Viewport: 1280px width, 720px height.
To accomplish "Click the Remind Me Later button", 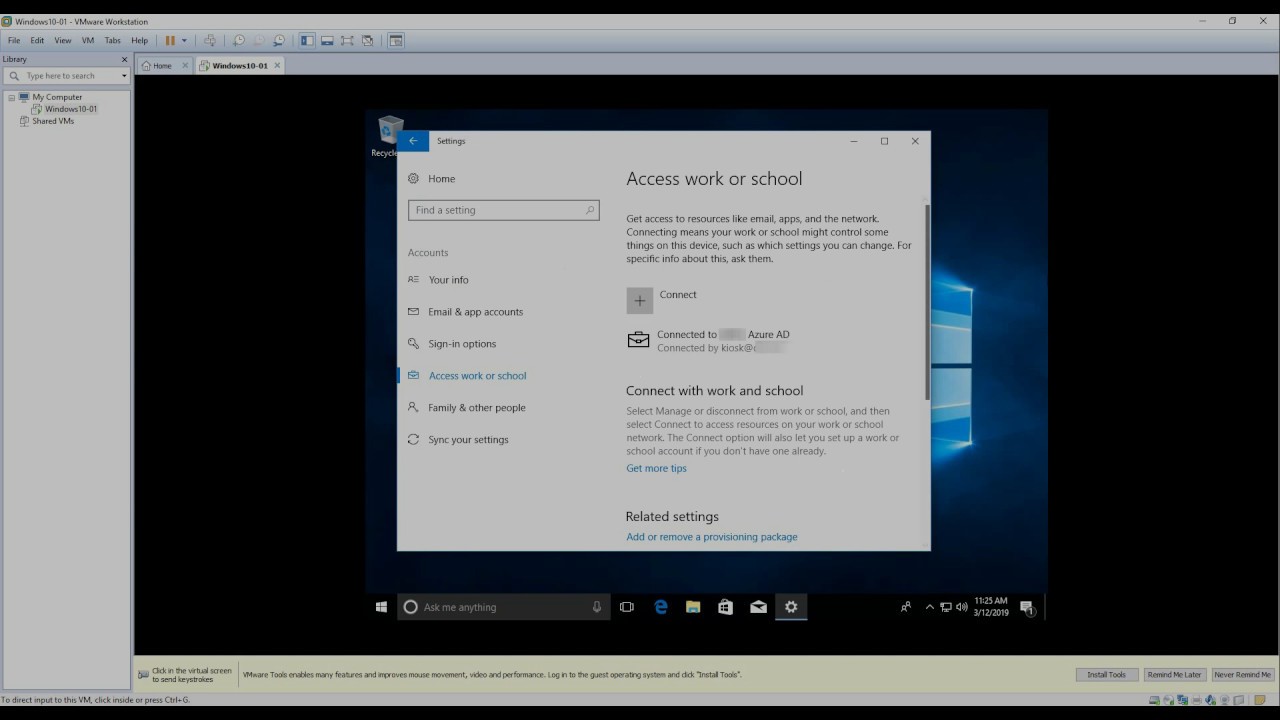I will [1174, 675].
